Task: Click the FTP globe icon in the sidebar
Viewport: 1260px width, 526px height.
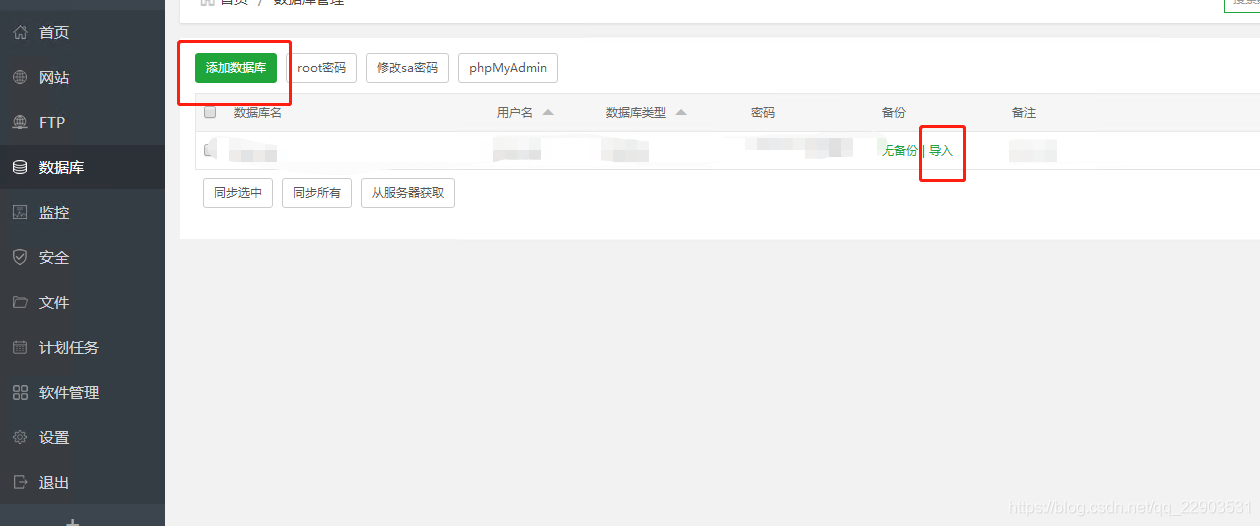Action: 20,123
